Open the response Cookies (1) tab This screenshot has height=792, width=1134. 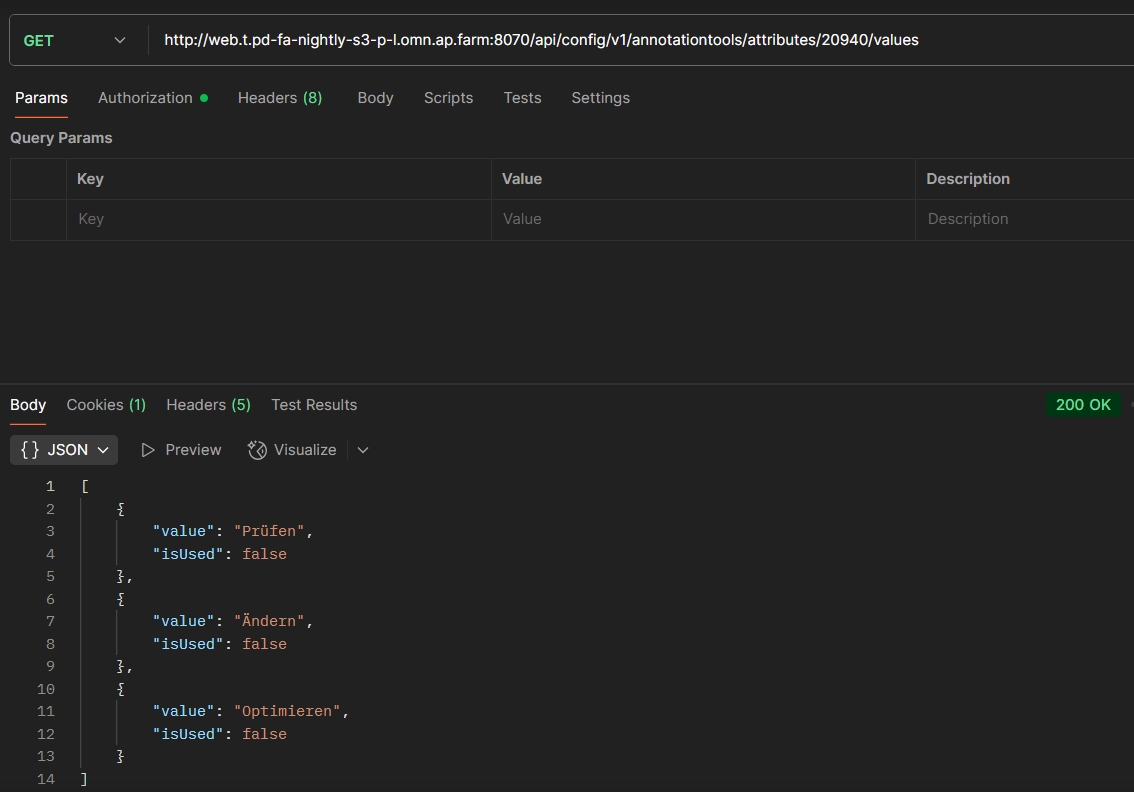106,405
